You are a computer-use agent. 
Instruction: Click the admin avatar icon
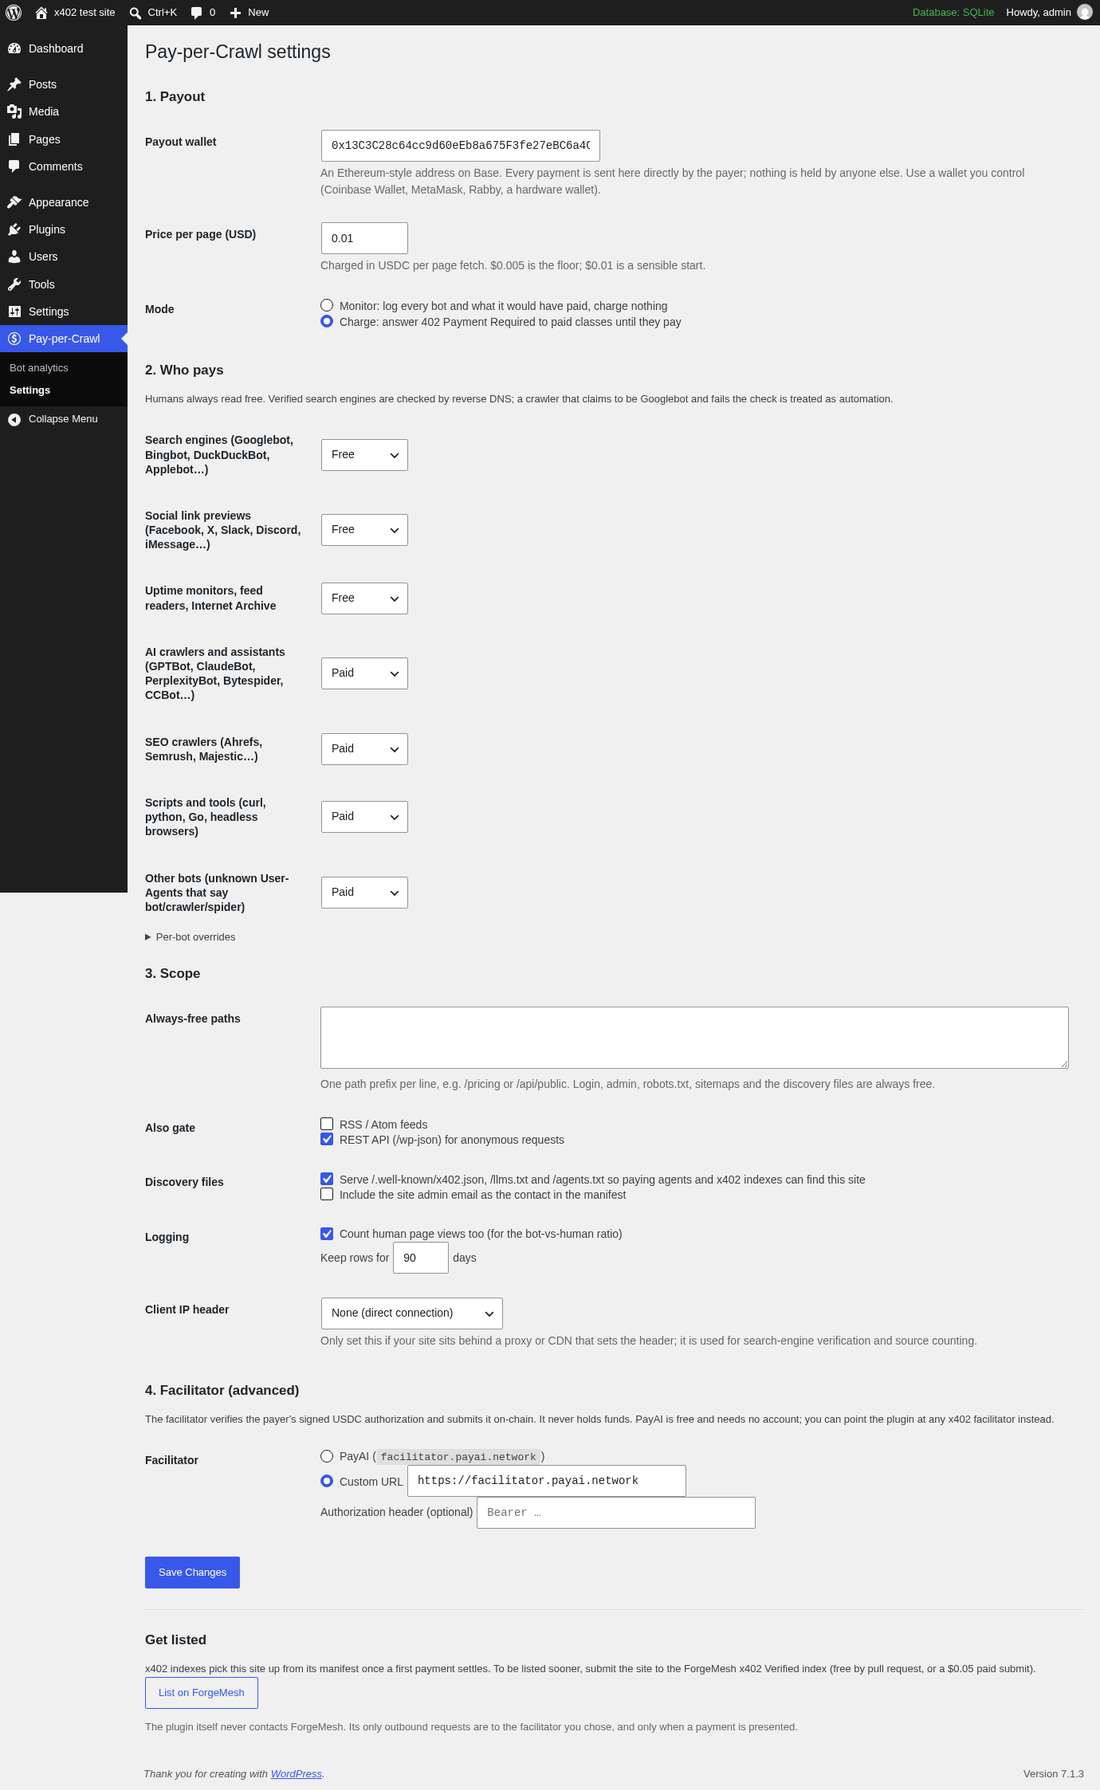(1084, 12)
